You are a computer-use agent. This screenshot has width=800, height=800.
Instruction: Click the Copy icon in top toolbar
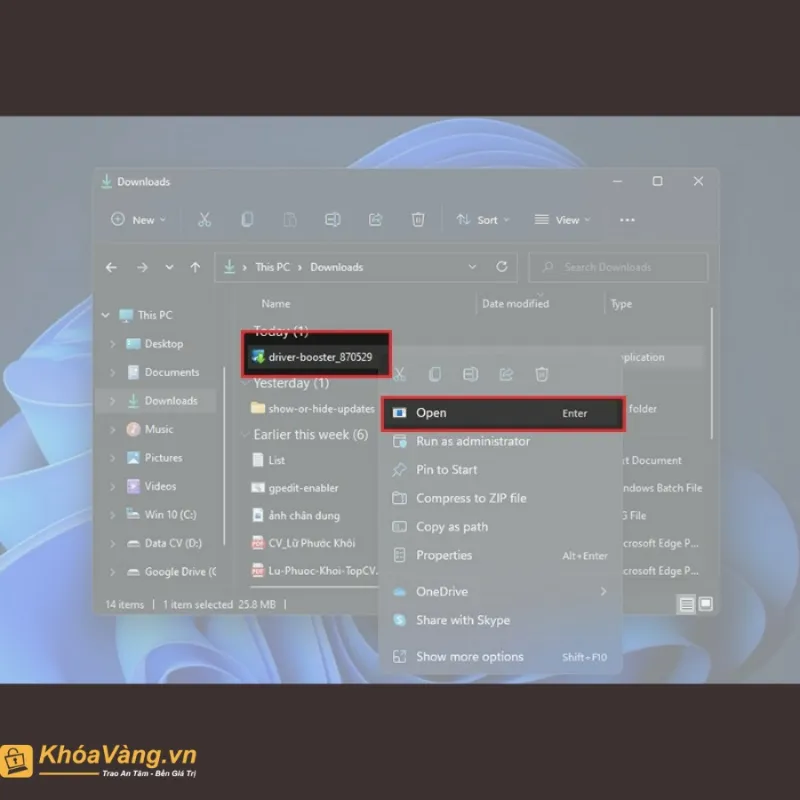pyautogui.click(x=247, y=220)
